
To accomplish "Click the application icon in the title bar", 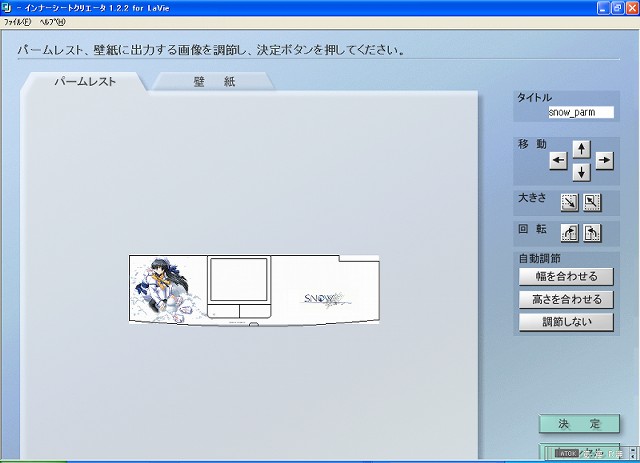I will [x=7, y=8].
